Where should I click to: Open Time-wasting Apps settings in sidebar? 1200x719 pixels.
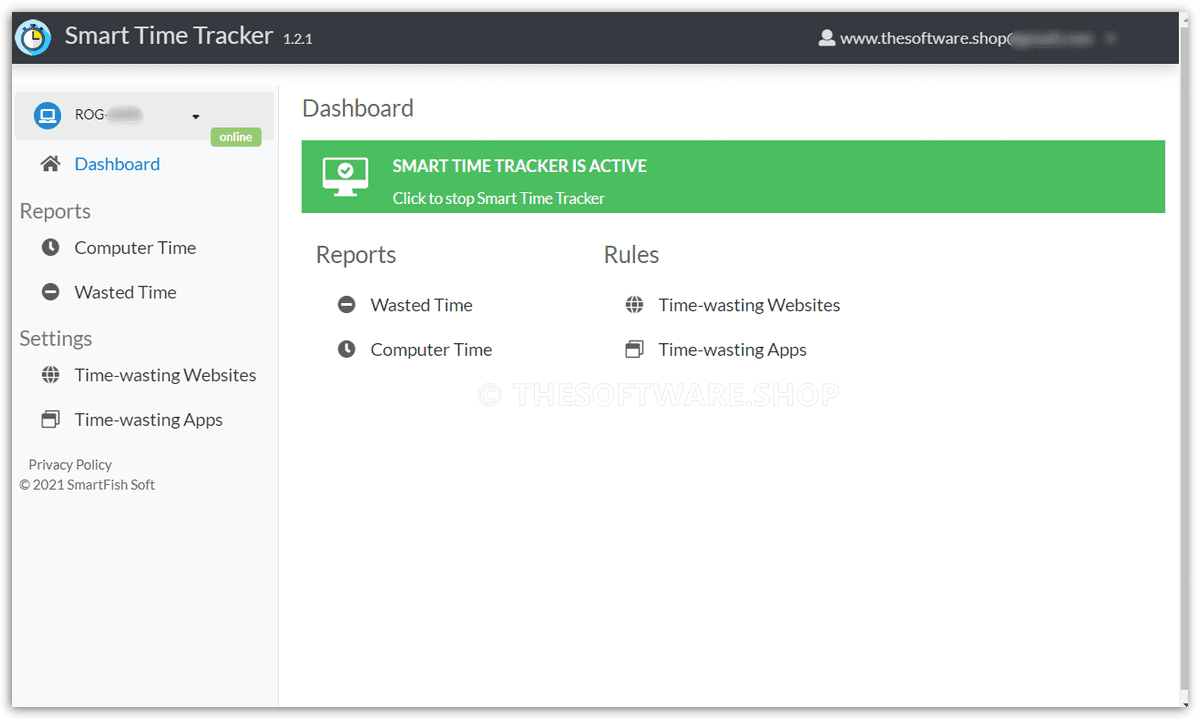(x=148, y=420)
